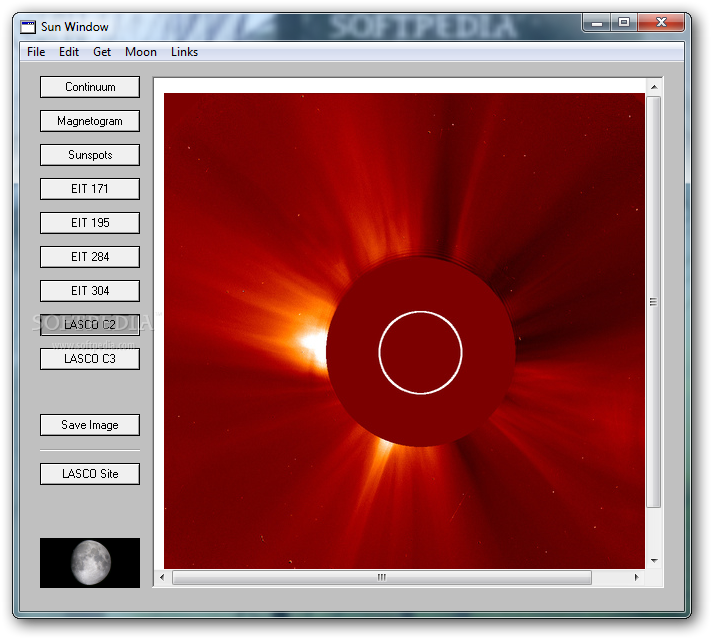Load the LASCO C2 coronagraph
Screen dimensions: 712x639
pos(90,325)
